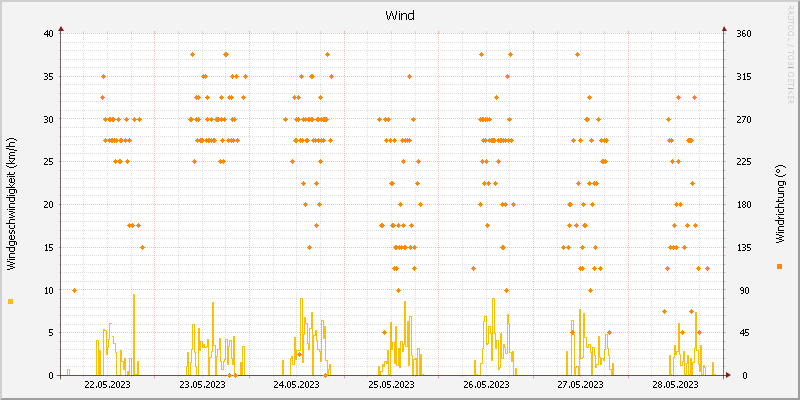This screenshot has width=800, height=400.
Task: Click the left axis value 35
Action: point(48,77)
